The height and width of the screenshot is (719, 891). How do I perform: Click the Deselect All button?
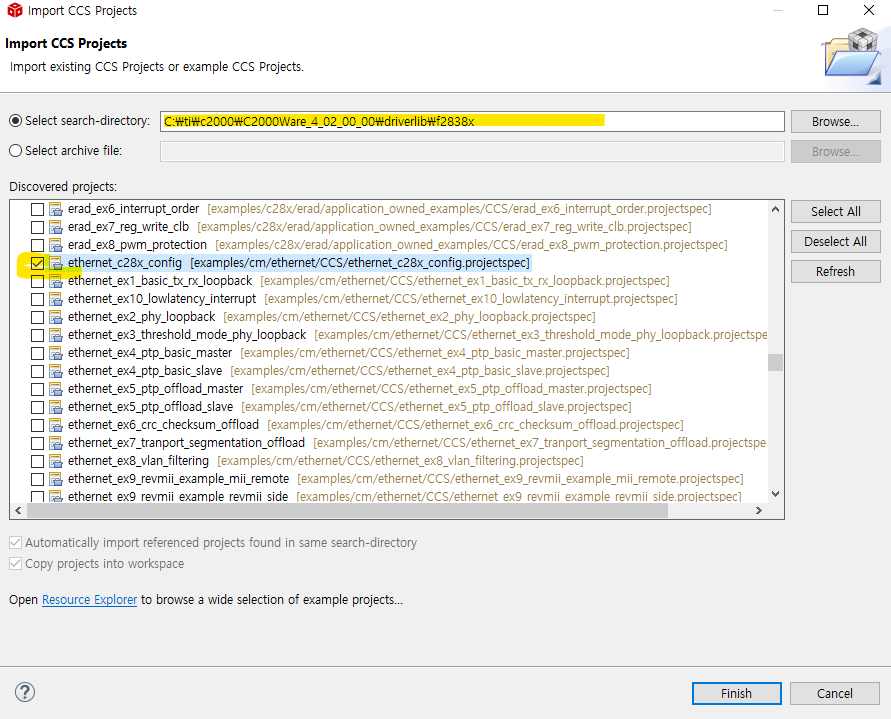tap(835, 242)
